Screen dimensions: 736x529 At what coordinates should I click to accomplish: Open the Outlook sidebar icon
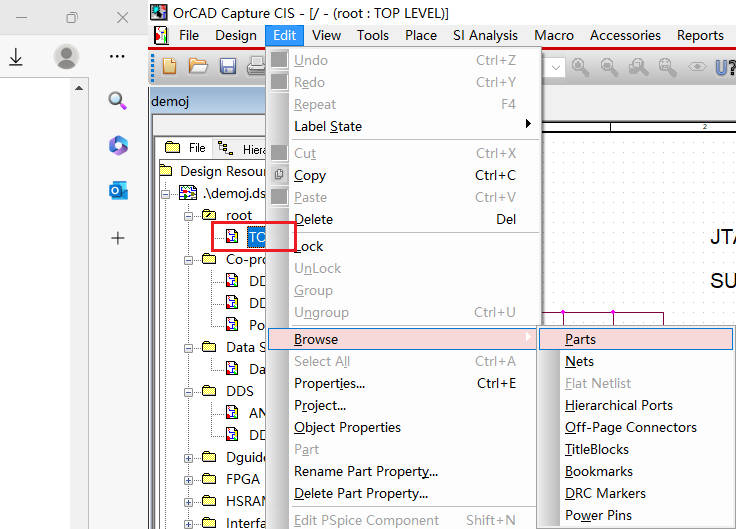(x=118, y=191)
